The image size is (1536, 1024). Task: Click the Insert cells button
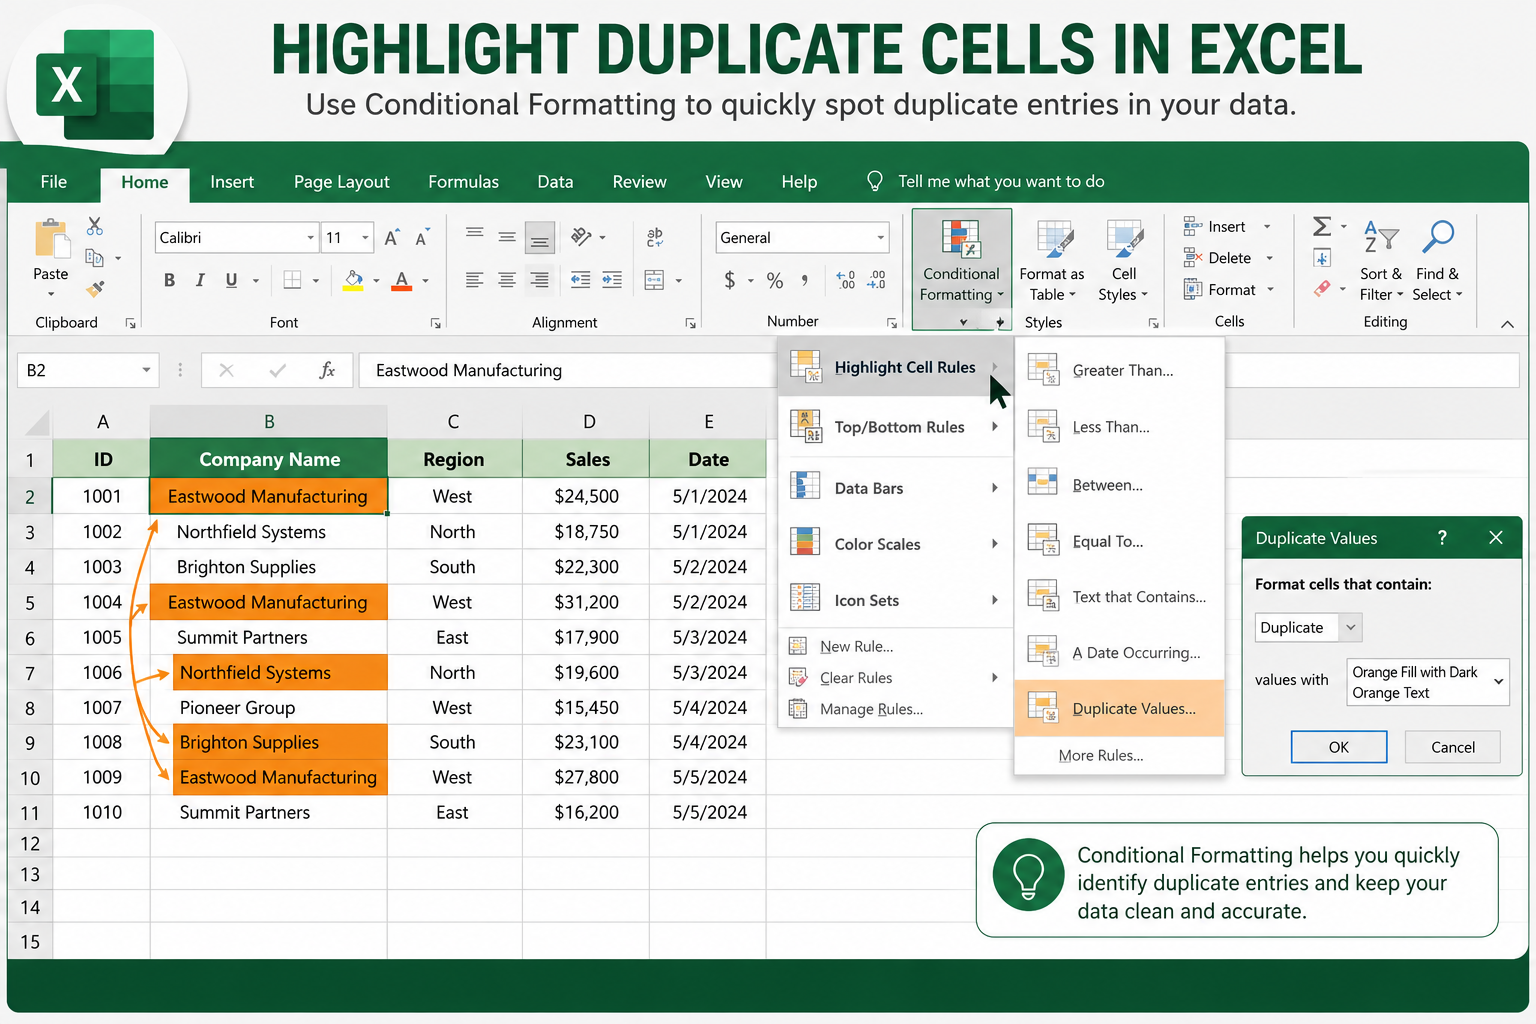point(1228,227)
